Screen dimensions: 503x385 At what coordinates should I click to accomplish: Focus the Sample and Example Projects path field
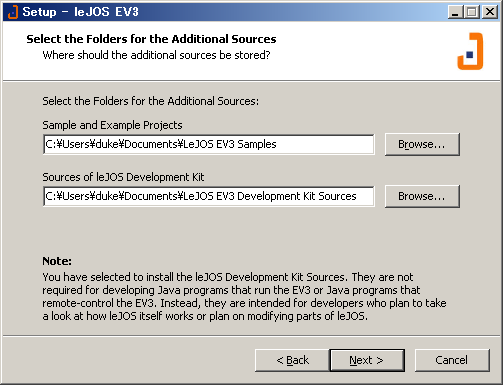point(209,144)
